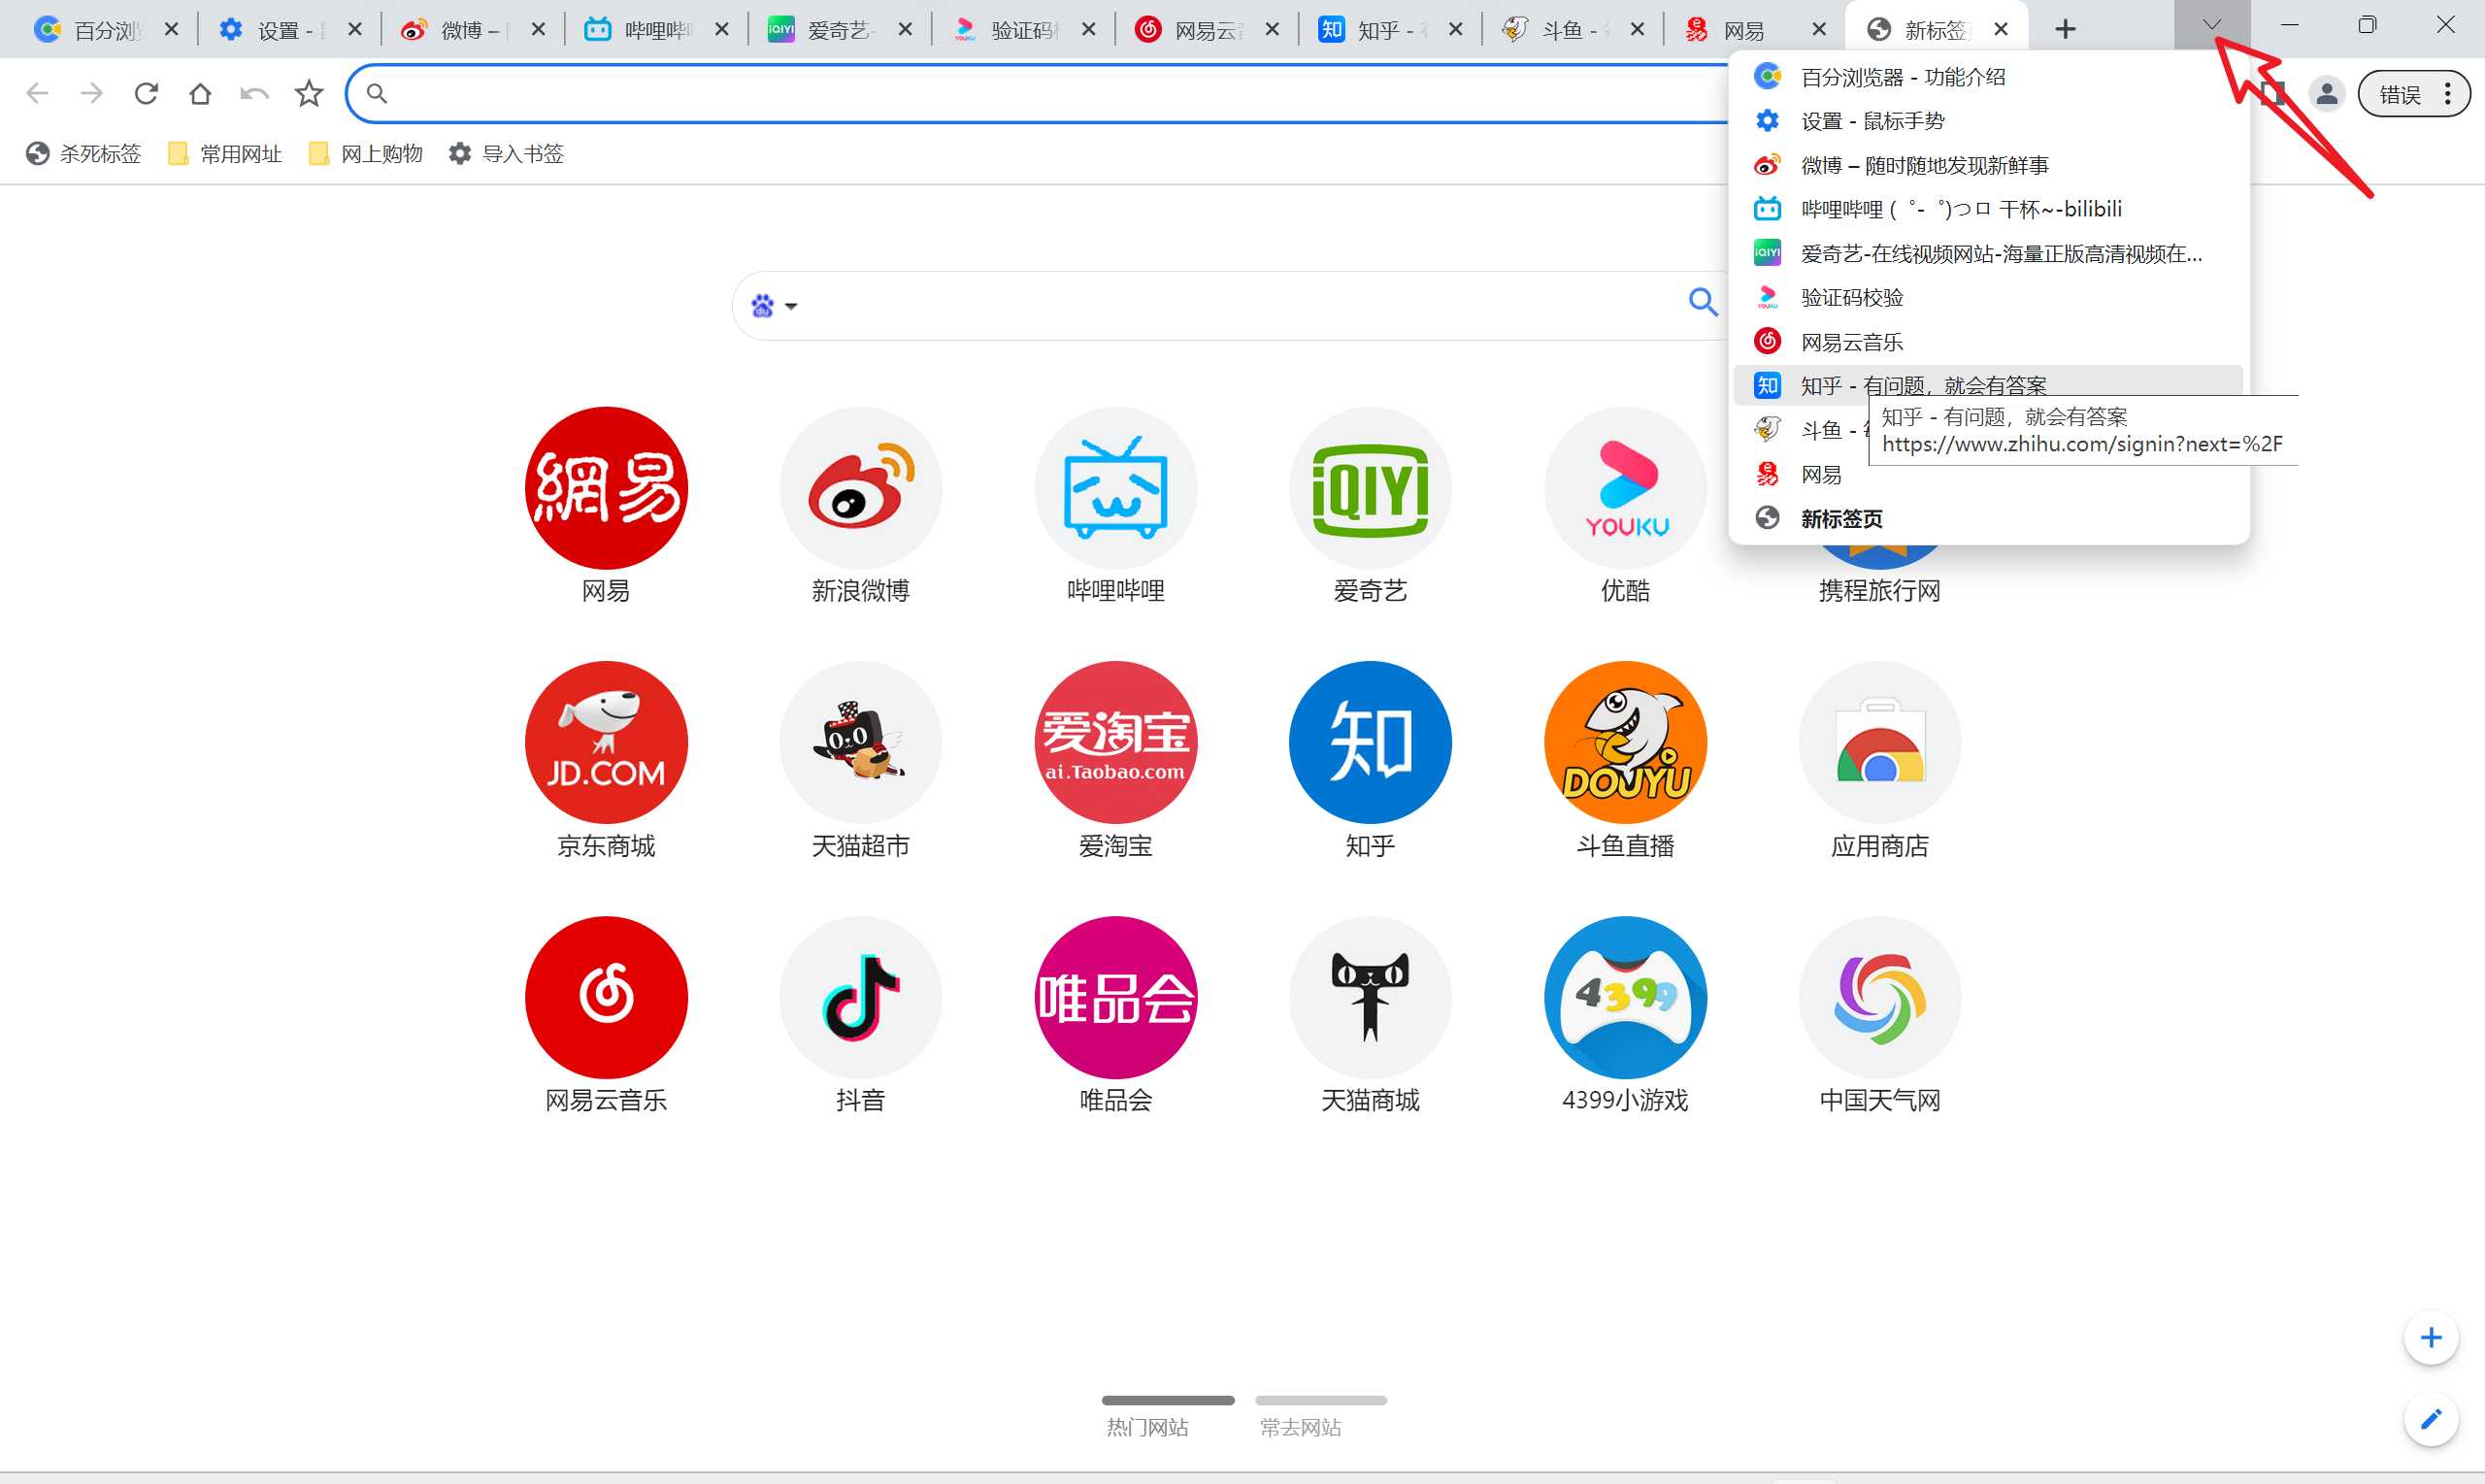Select 新标签页 in tab list
The height and width of the screenshot is (1484, 2485).
pos(1987,518)
